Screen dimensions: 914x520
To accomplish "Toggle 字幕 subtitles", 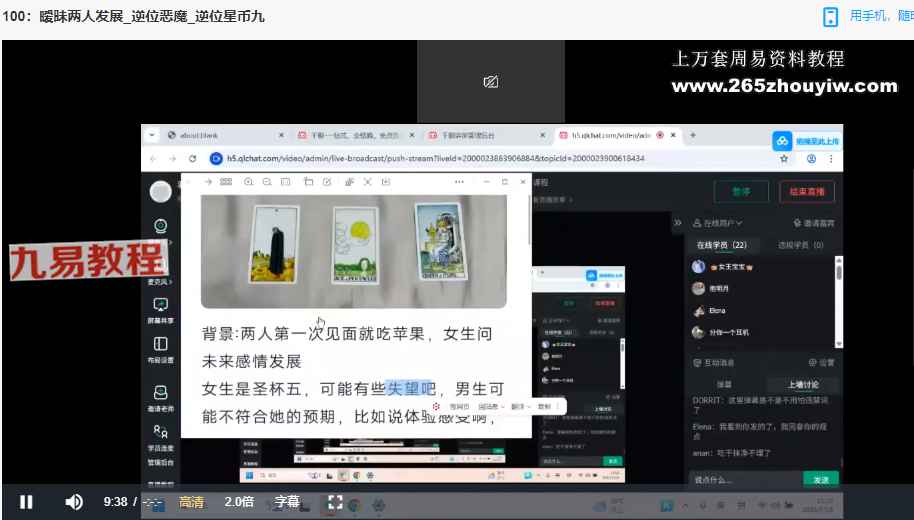I will pyautogui.click(x=287, y=502).
